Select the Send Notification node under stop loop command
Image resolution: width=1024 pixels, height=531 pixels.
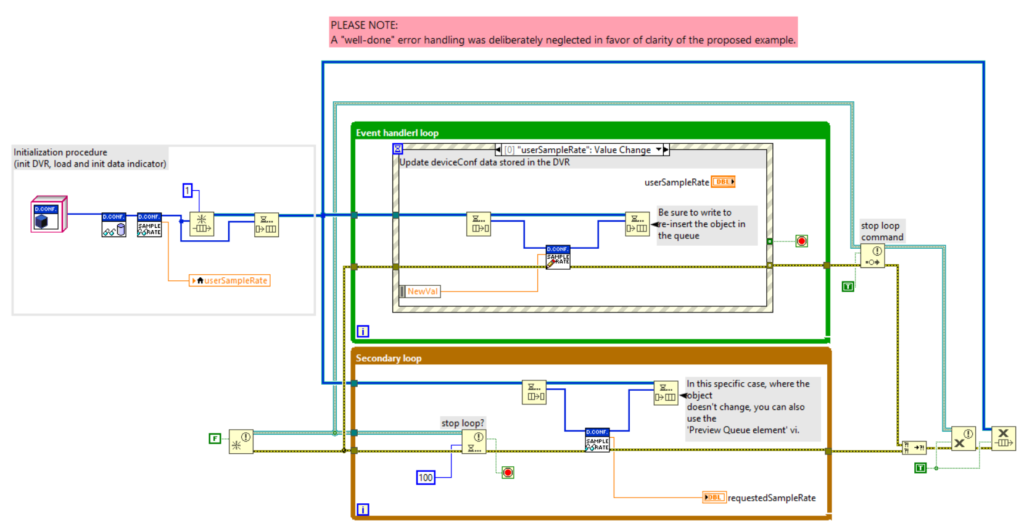(x=872, y=257)
